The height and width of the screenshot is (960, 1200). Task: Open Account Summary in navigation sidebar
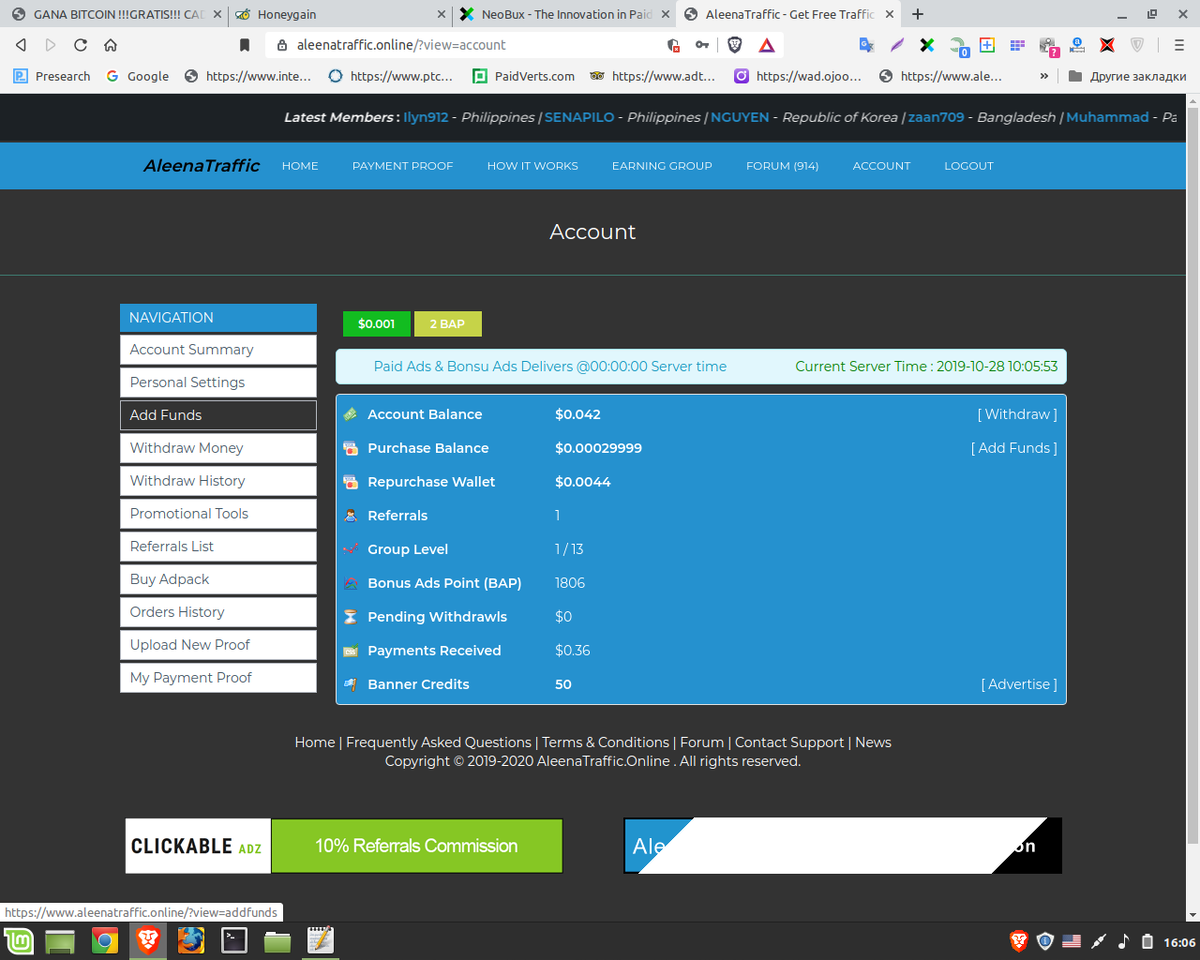point(218,350)
